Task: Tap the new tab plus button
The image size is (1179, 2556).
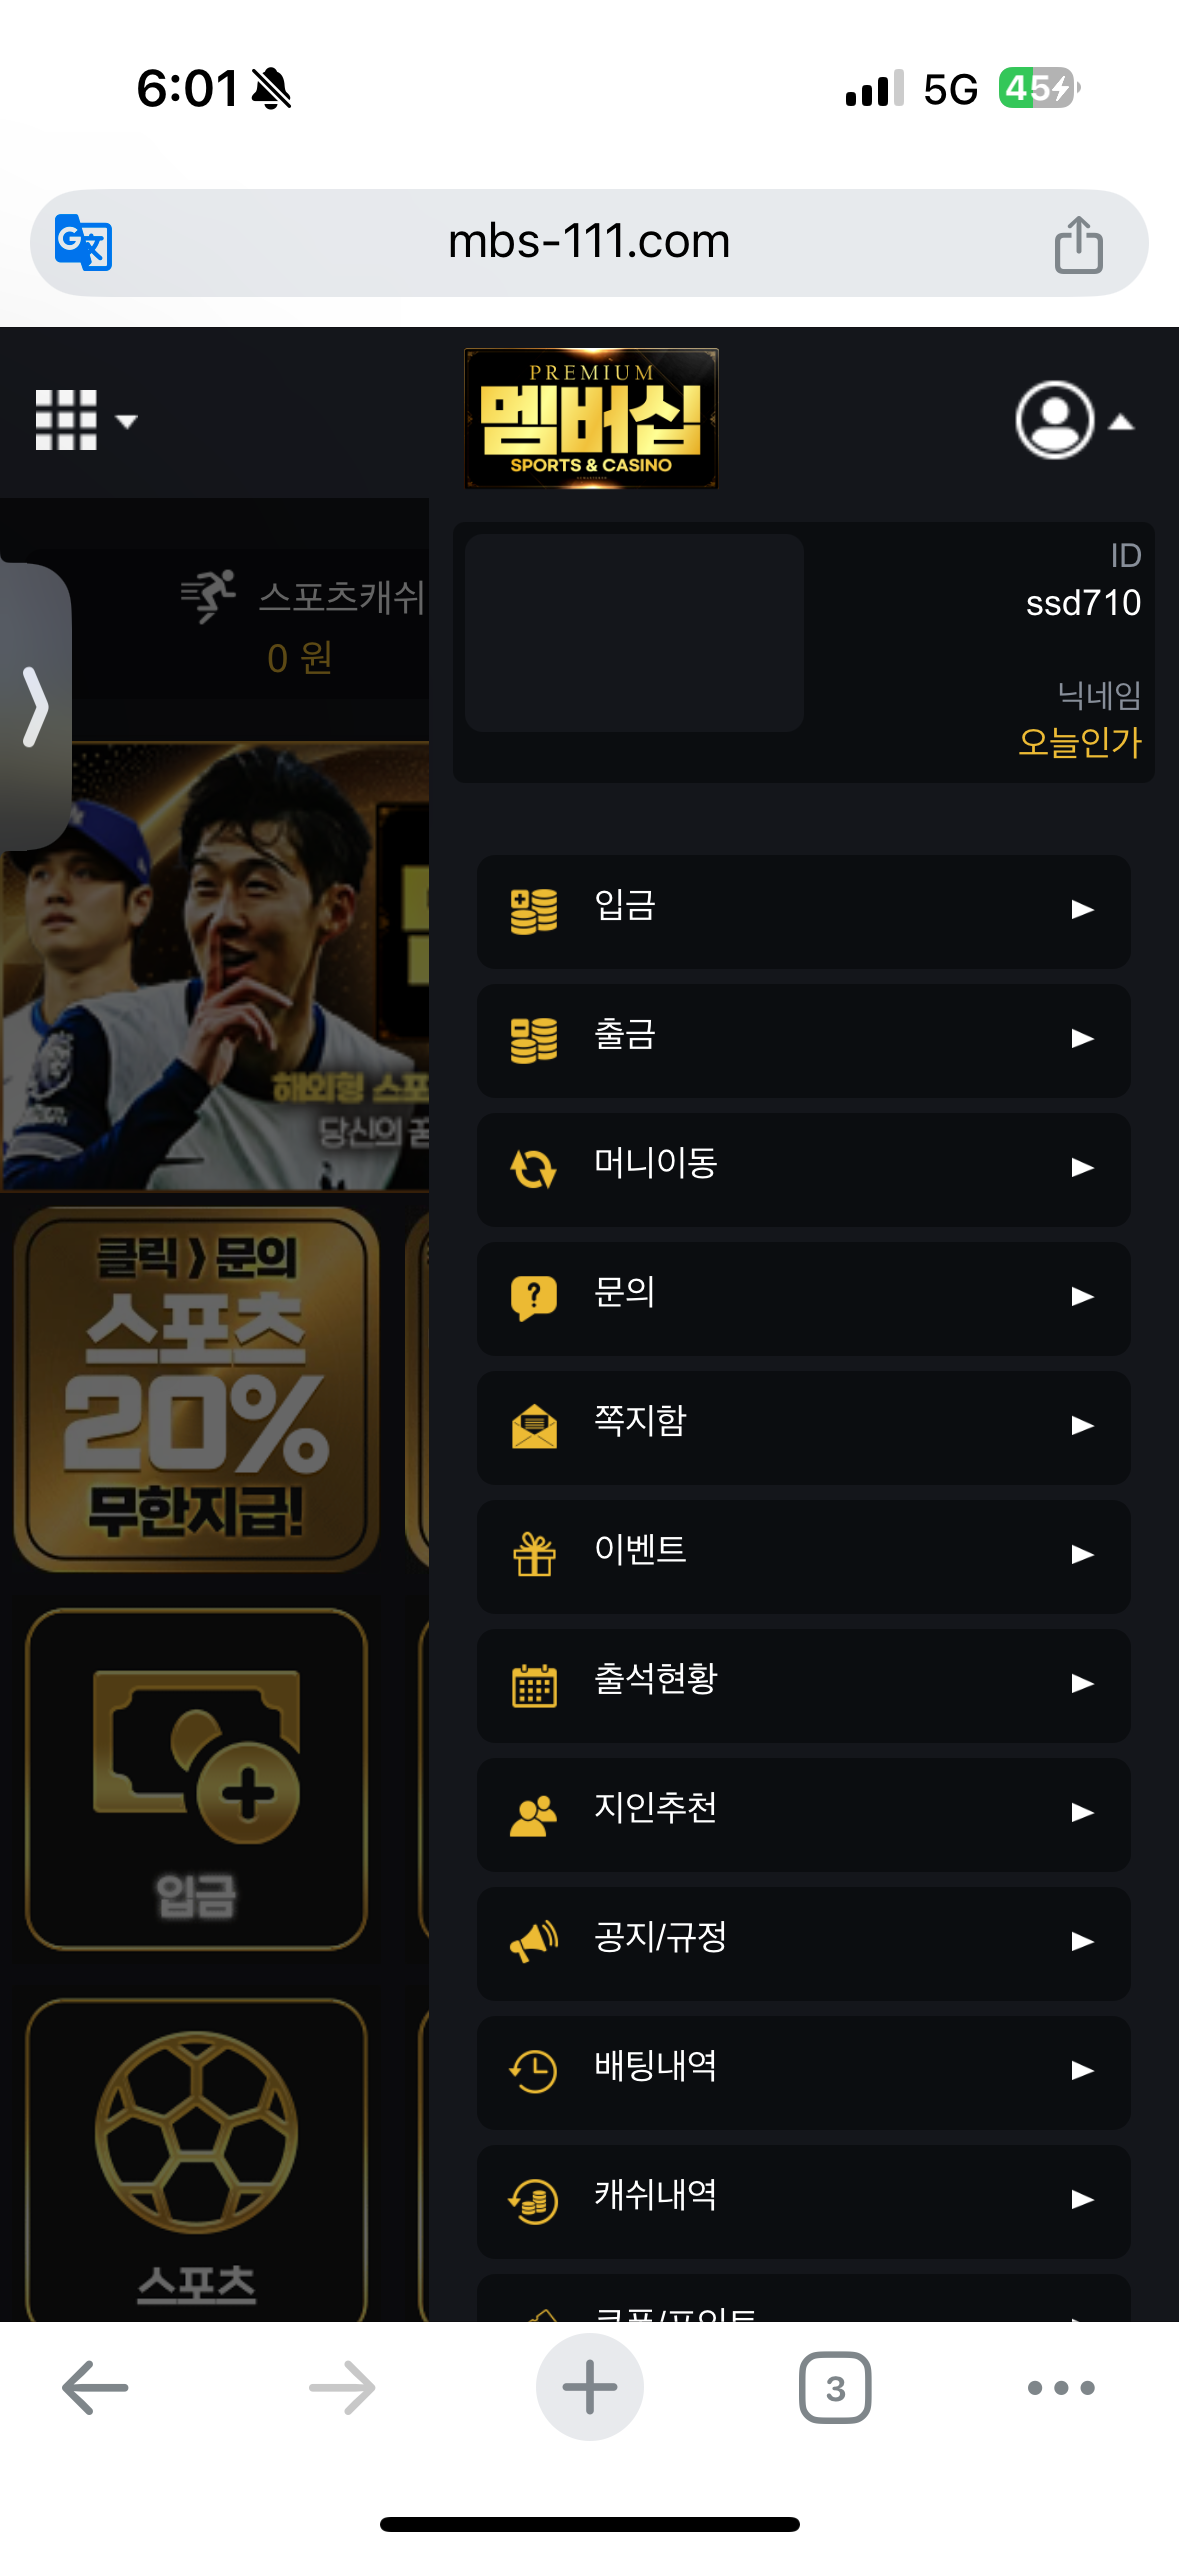Action: pyautogui.click(x=590, y=2388)
